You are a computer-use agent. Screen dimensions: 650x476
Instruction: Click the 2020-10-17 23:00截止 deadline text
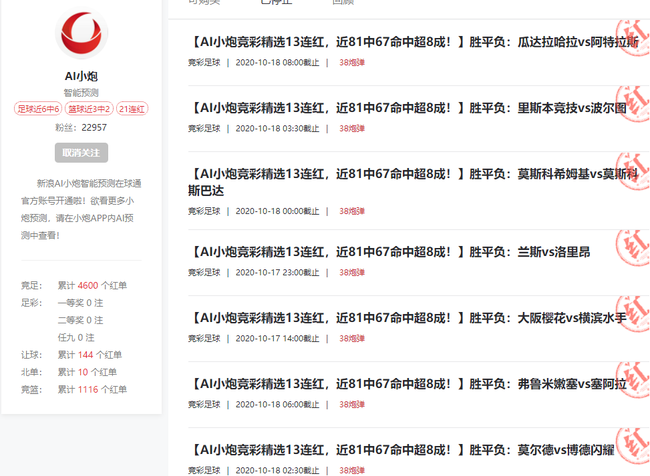pyautogui.click(x=277, y=272)
